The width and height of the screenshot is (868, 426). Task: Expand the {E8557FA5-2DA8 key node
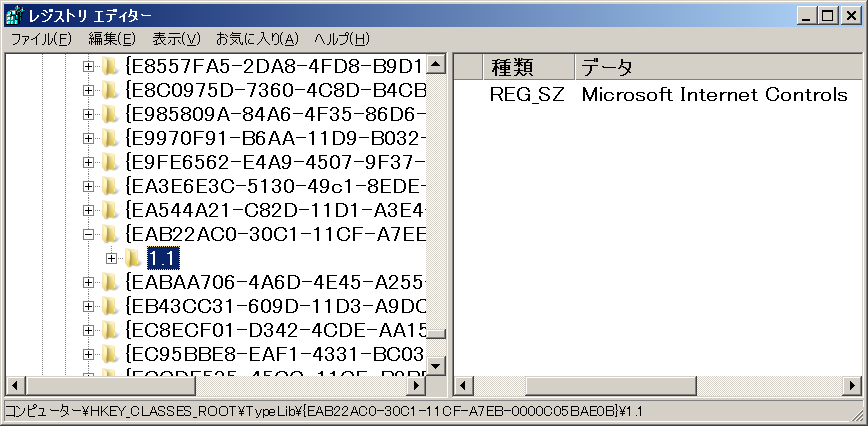[88, 67]
